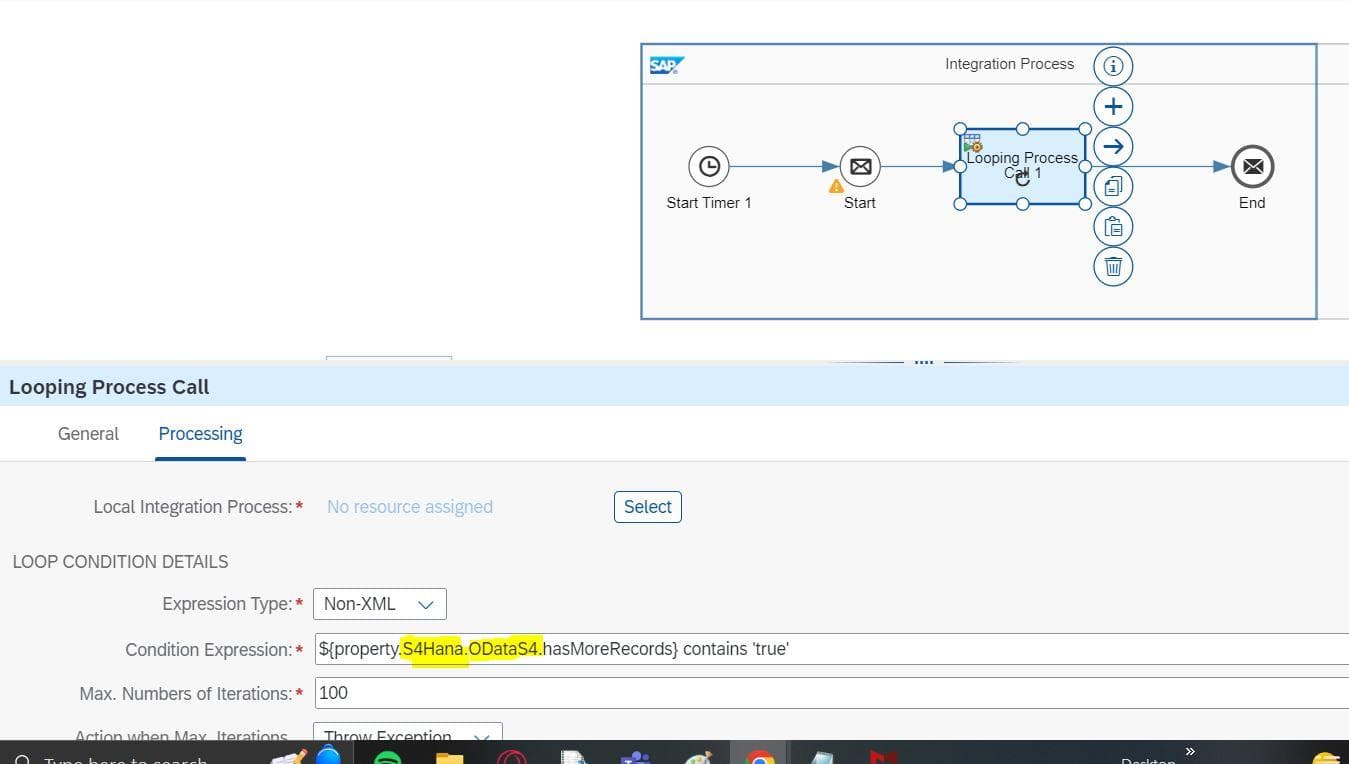Click the plus add icon next to the step
This screenshot has height=764, width=1349.
coord(1113,107)
